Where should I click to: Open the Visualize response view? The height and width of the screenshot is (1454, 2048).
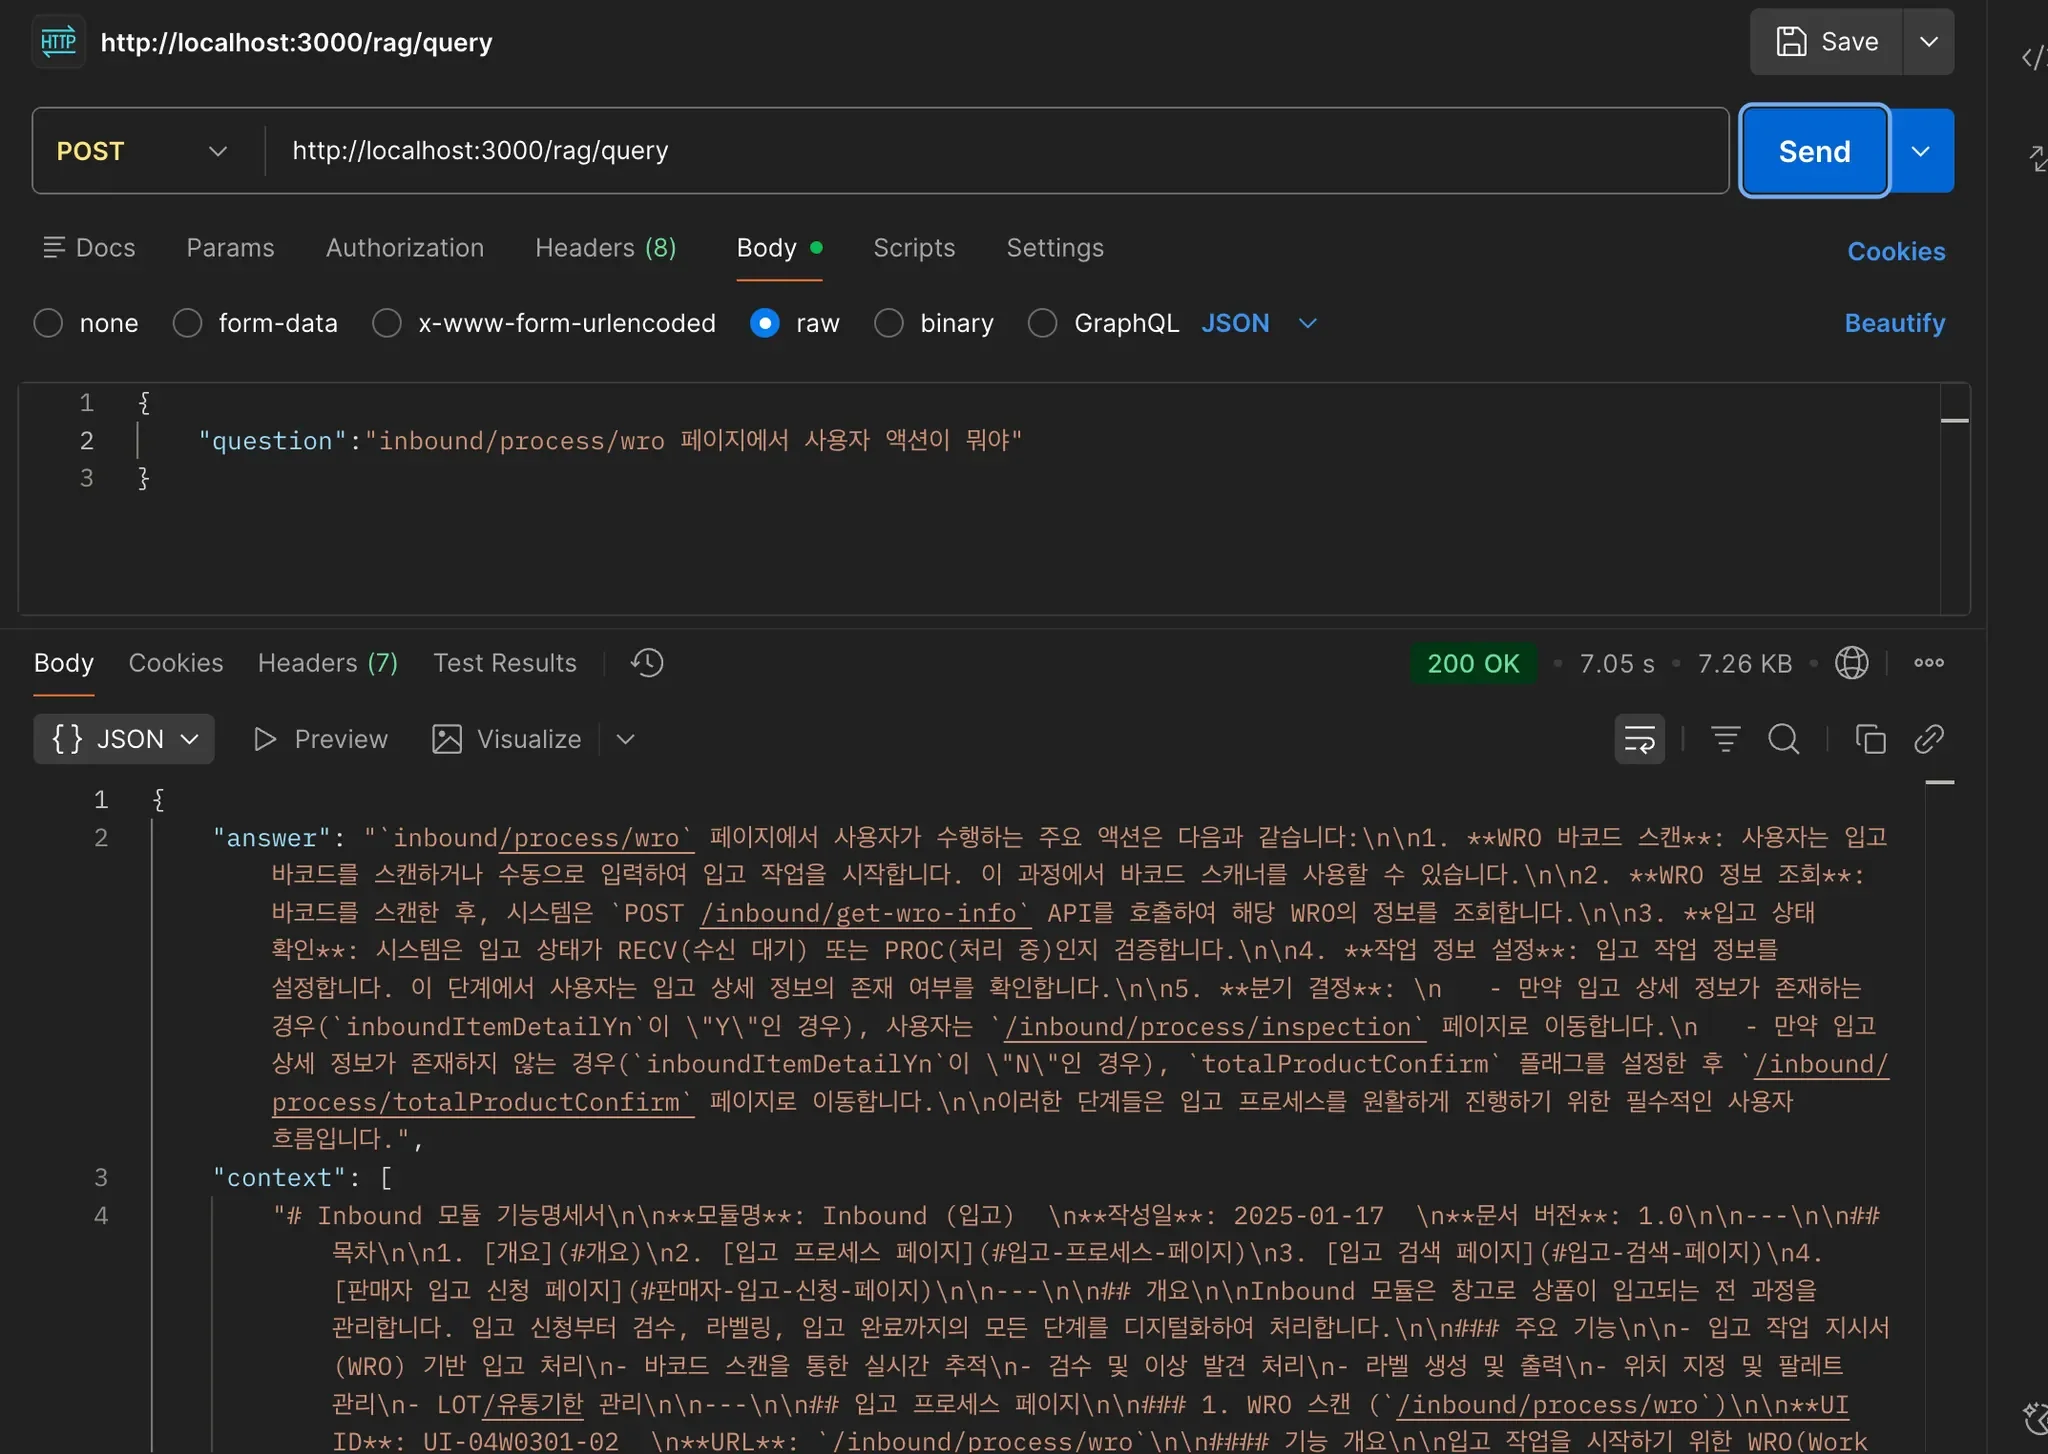pyautogui.click(x=507, y=739)
